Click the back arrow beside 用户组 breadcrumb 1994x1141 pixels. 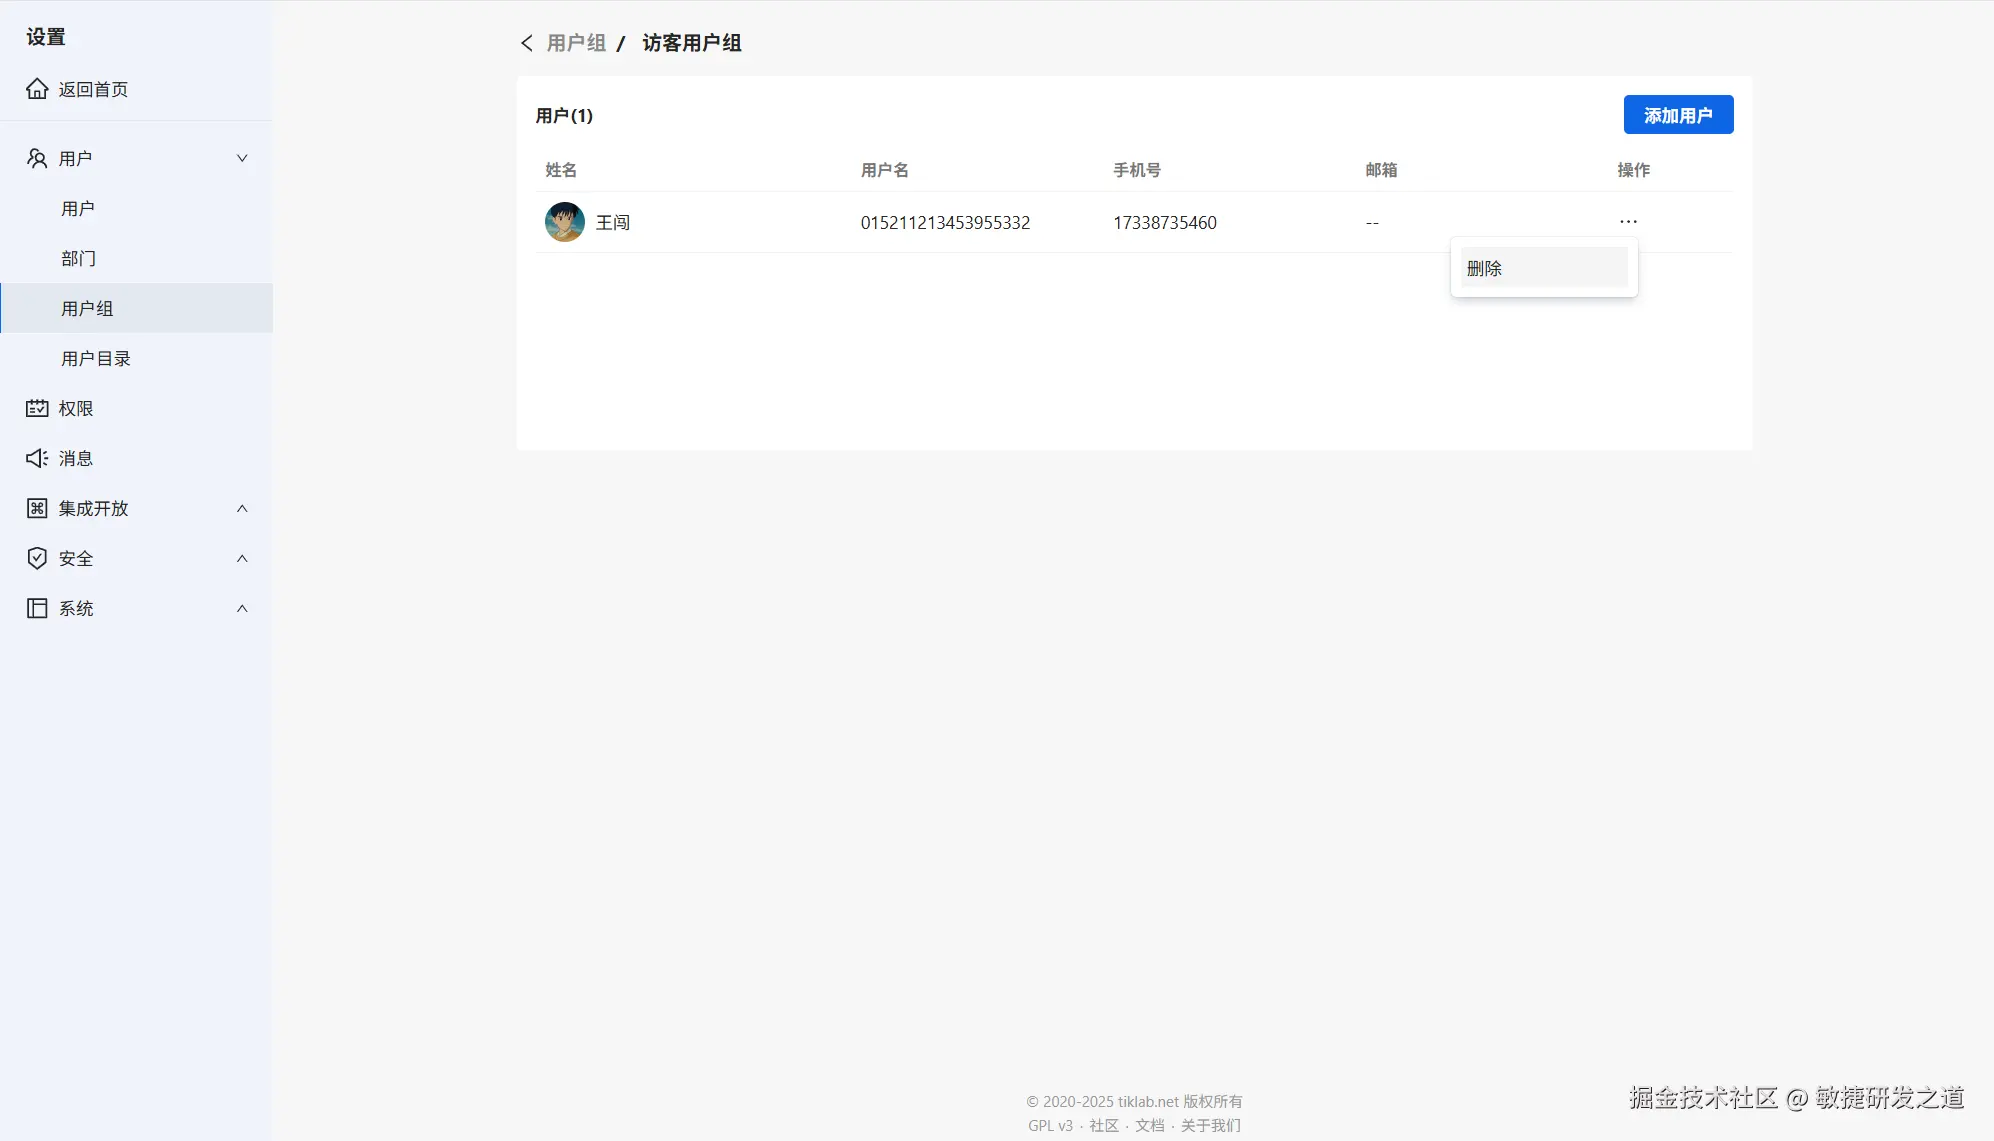click(x=527, y=43)
